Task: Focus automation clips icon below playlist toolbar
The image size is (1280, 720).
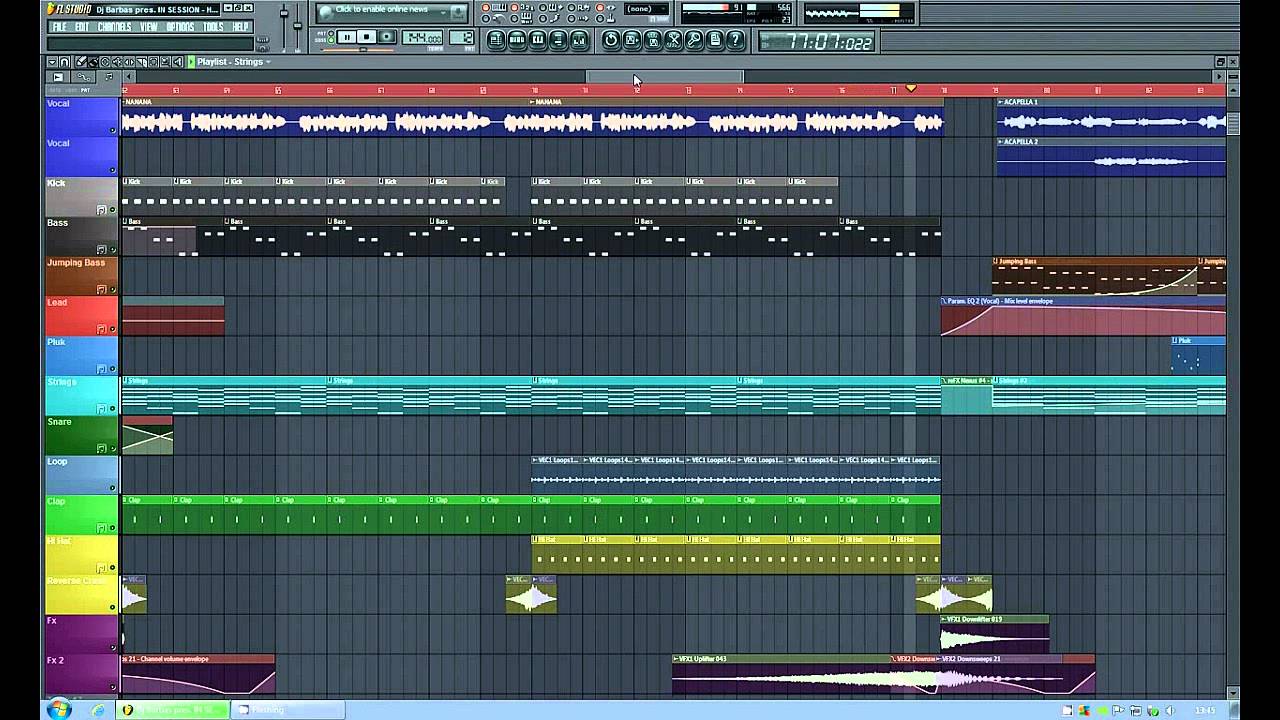Action: [x=83, y=76]
